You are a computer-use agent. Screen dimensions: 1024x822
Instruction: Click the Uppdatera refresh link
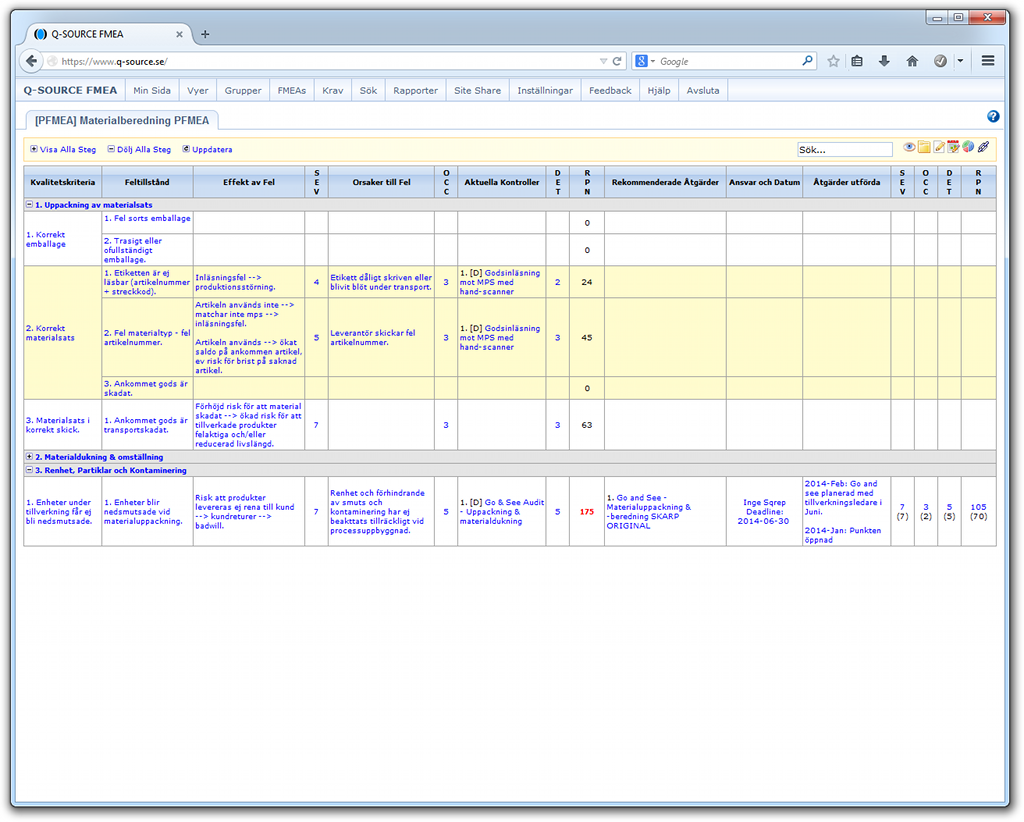[x=207, y=150]
